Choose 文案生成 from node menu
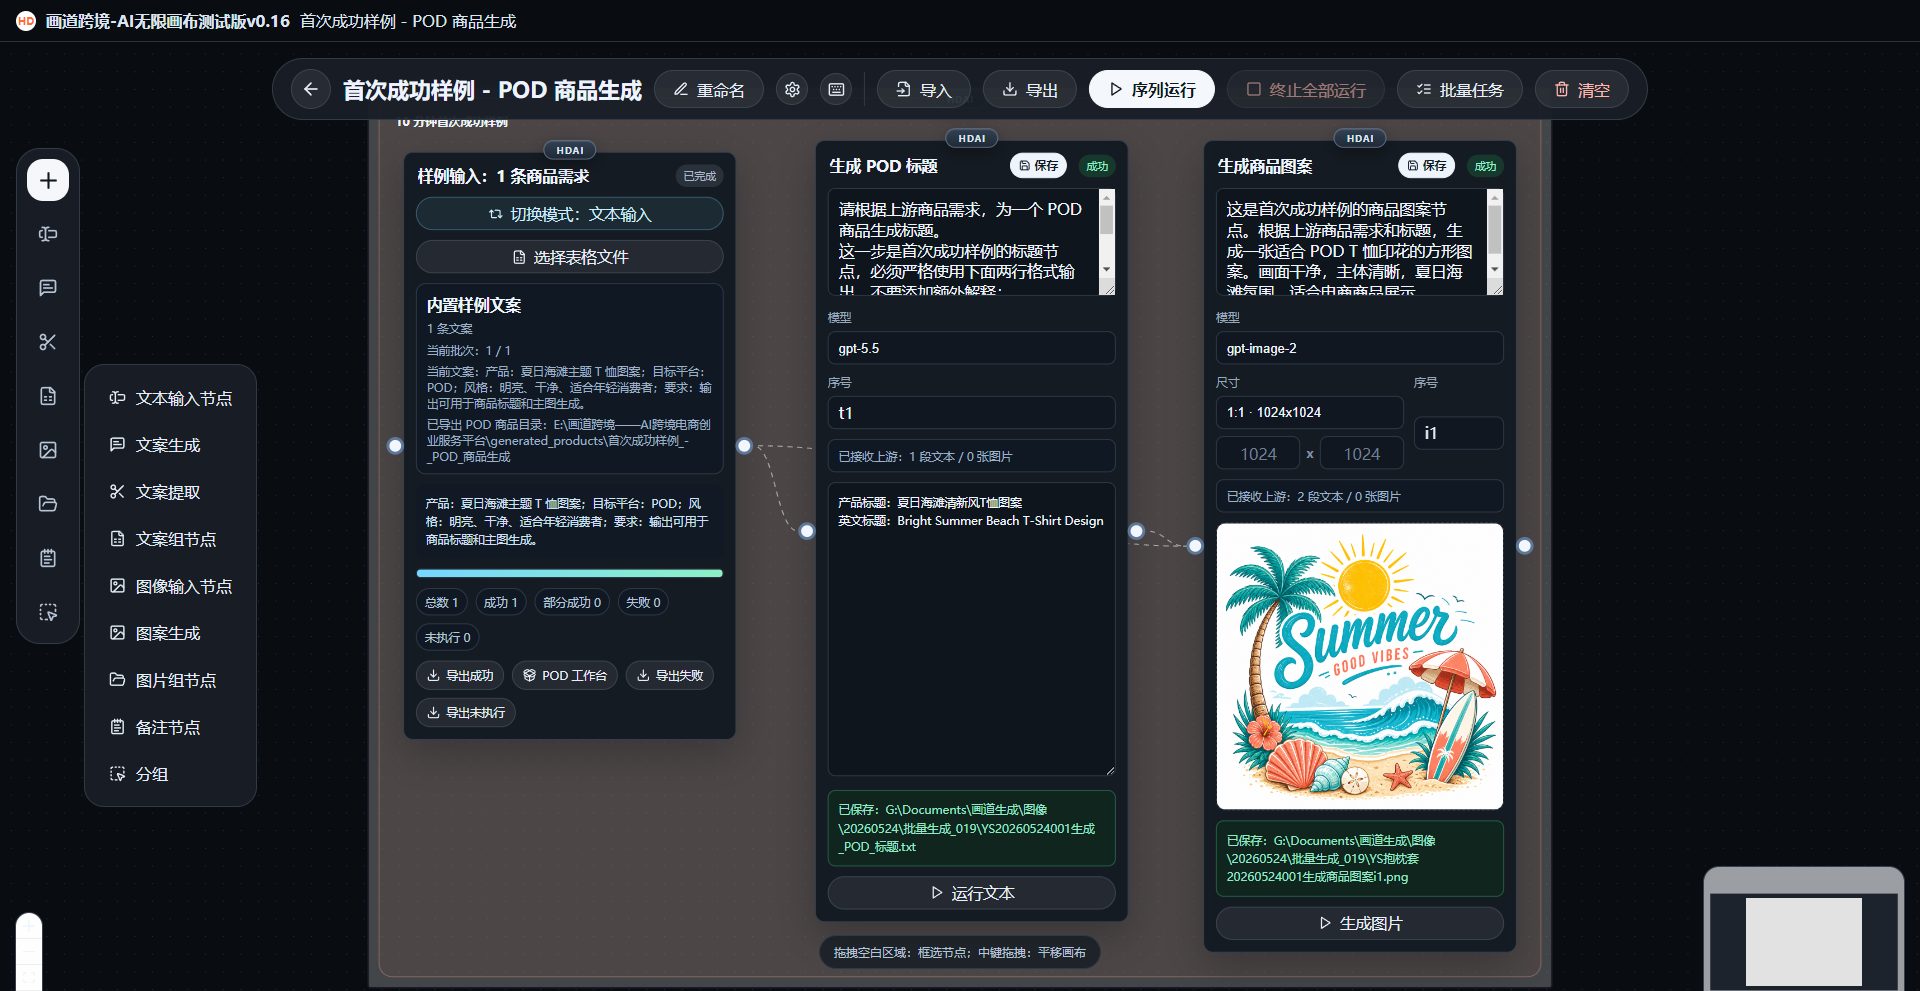 (171, 445)
